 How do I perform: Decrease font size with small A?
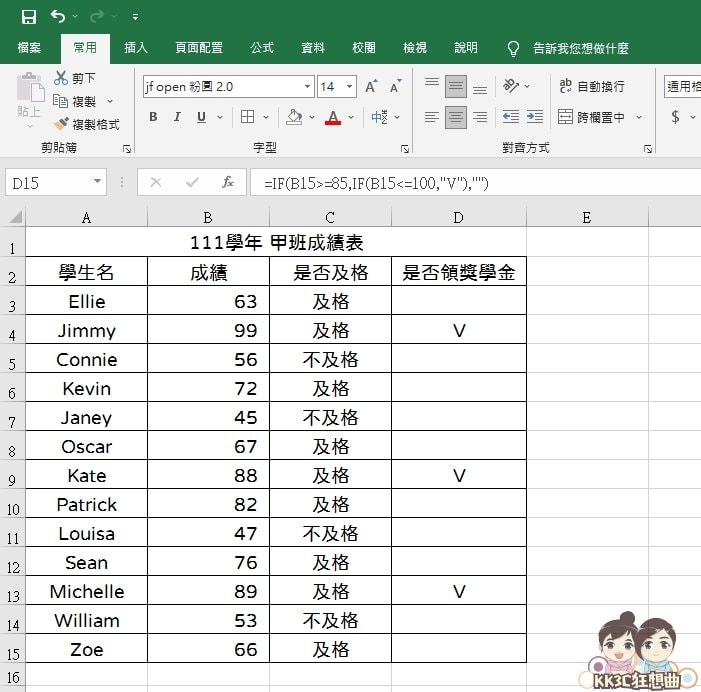pyautogui.click(x=396, y=86)
